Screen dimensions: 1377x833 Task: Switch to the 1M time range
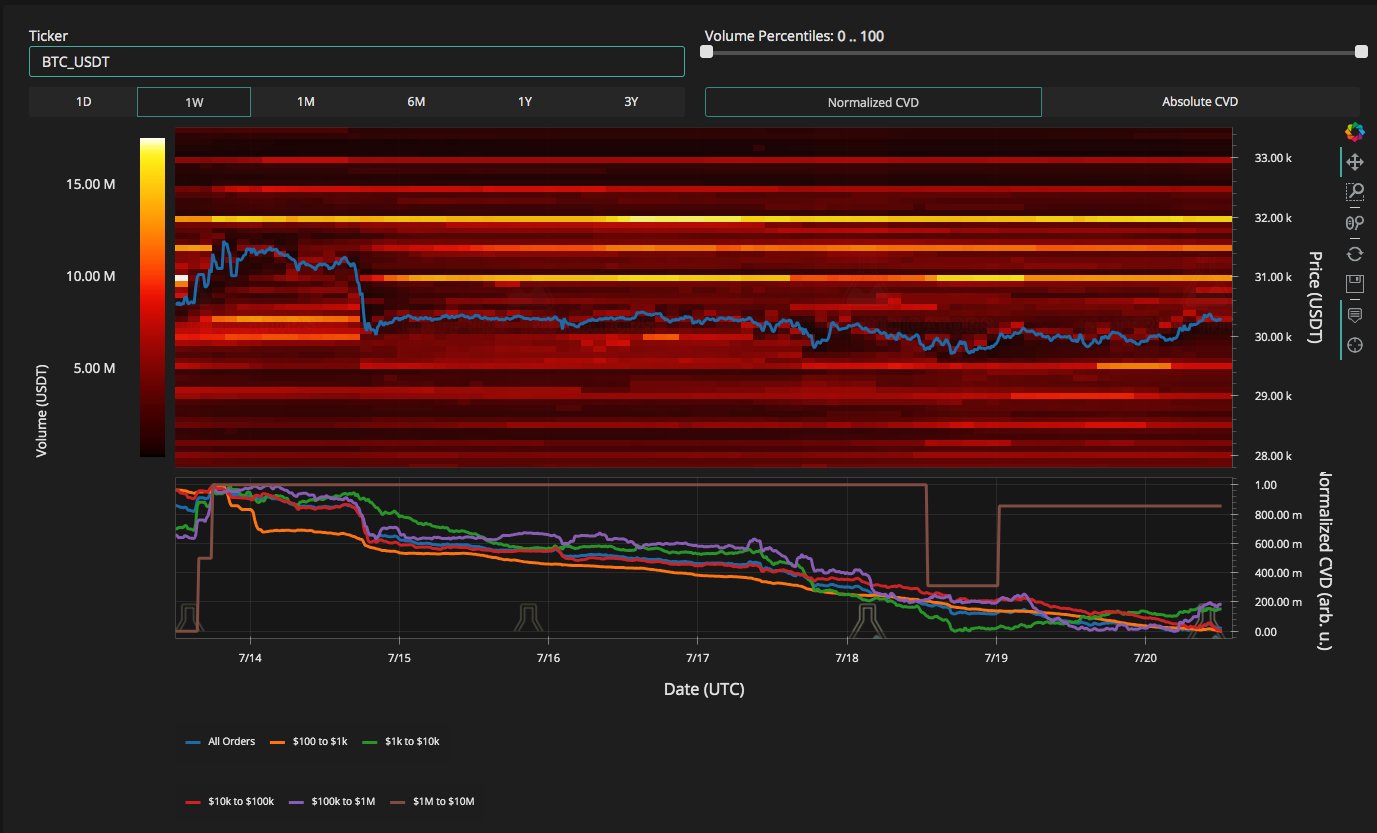point(306,102)
